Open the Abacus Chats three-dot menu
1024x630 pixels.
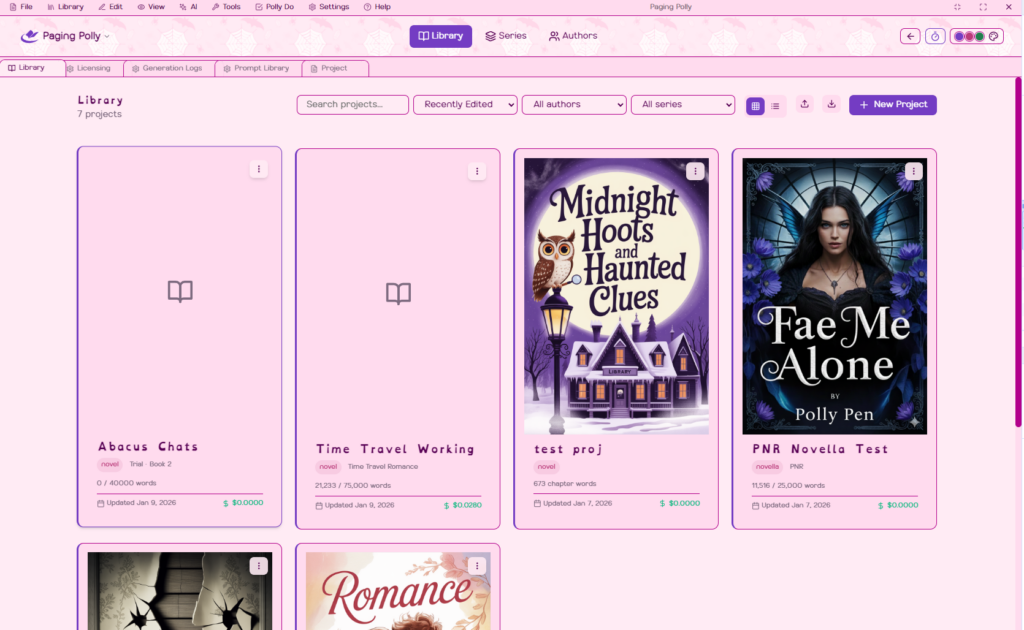coord(259,169)
